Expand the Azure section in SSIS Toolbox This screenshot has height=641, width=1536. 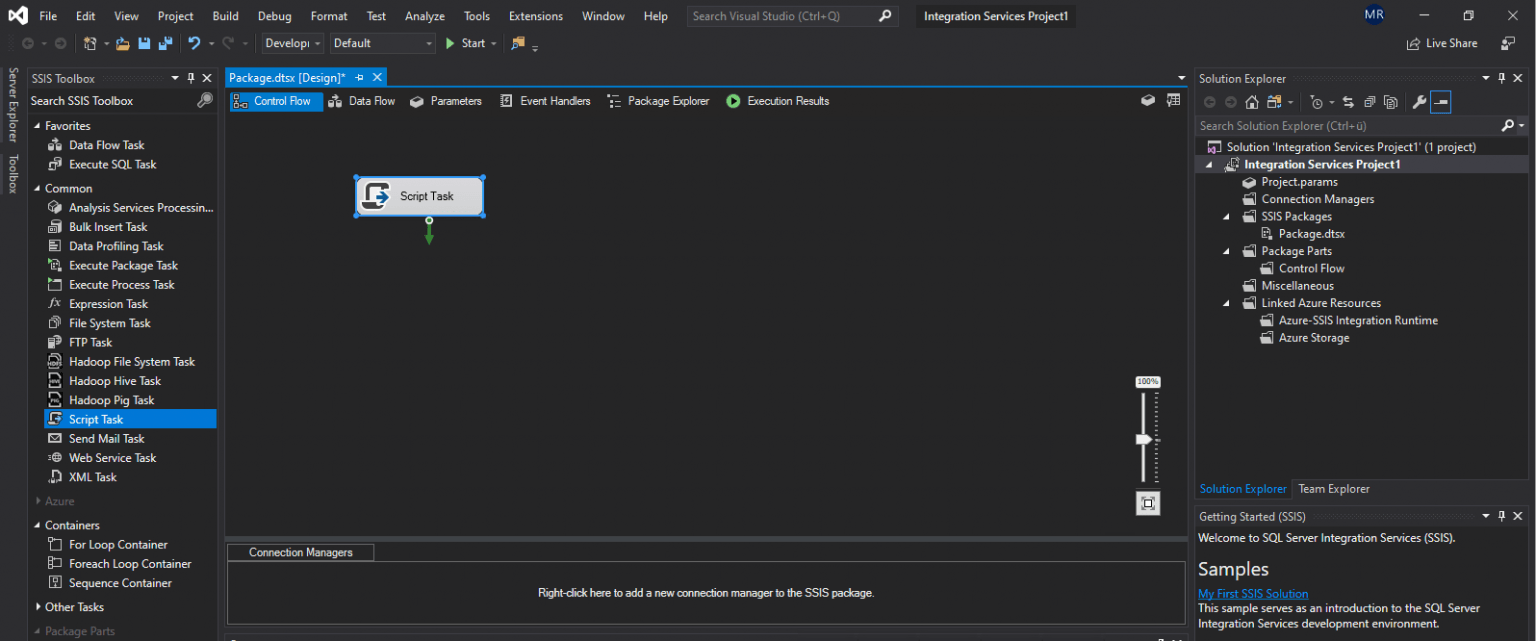click(x=38, y=501)
